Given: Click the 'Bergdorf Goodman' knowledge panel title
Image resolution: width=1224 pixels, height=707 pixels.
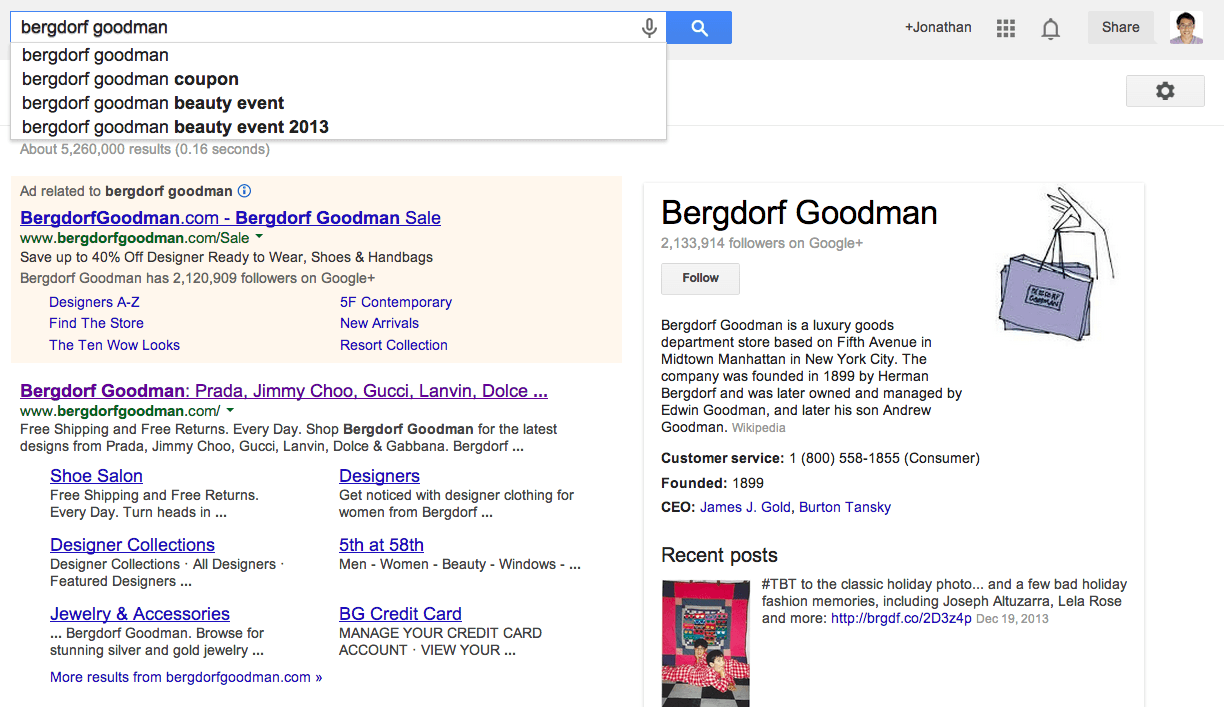Looking at the screenshot, I should 800,212.
